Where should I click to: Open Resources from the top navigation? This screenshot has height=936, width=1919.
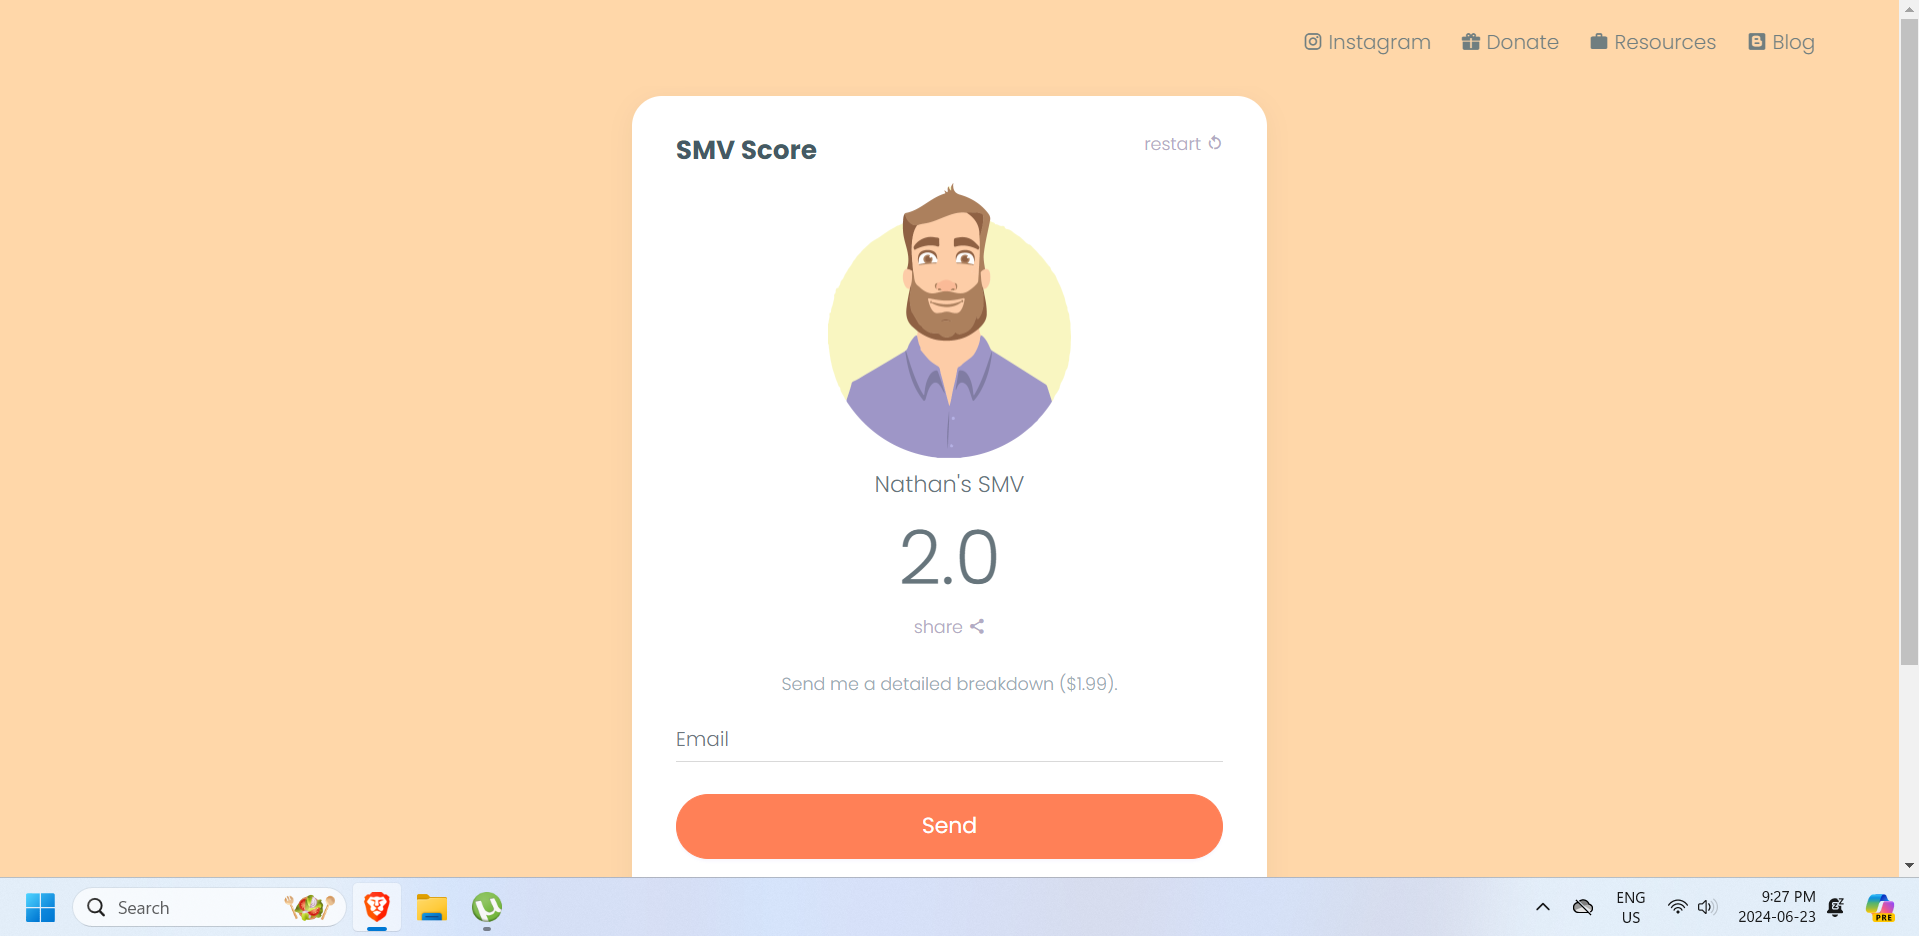[1653, 42]
